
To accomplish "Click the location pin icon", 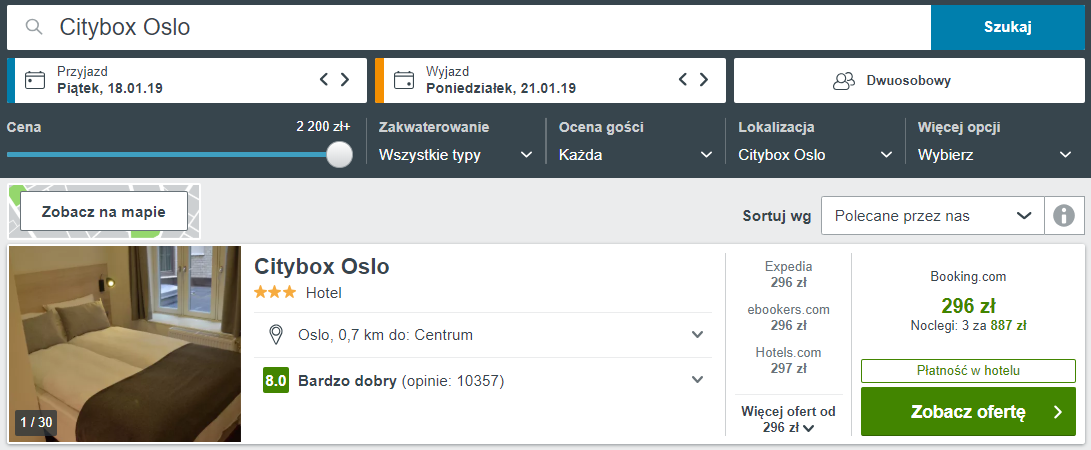I will [277, 334].
